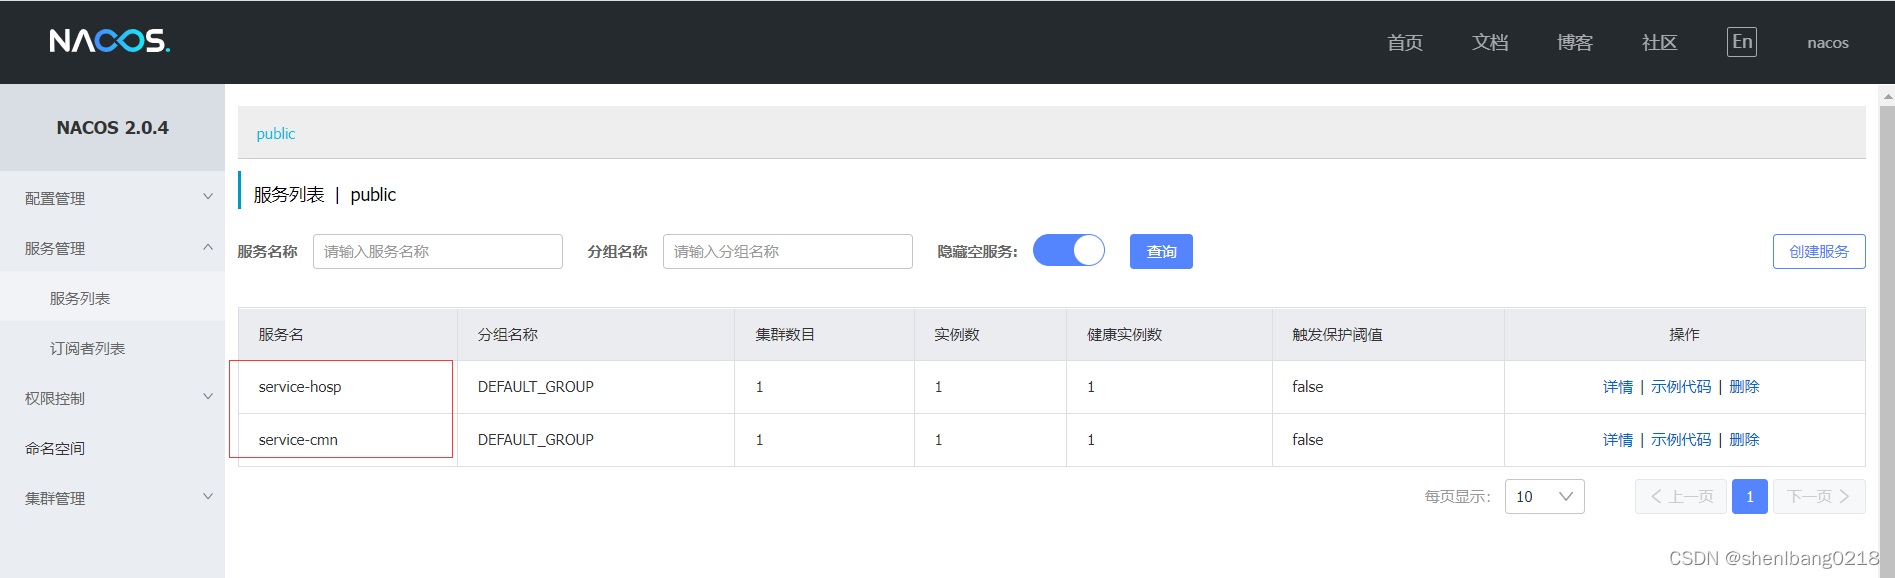This screenshot has height=578, width=1895.
Task: Expand the 集群管理 menu chevron
Action: click(x=208, y=497)
